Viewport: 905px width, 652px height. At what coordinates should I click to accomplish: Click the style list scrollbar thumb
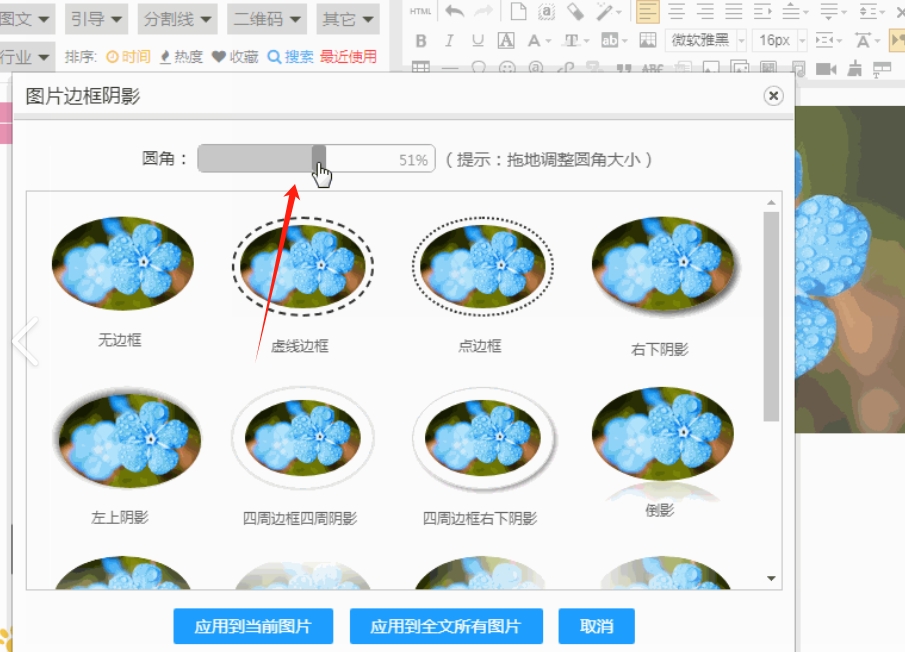pyautogui.click(x=771, y=317)
